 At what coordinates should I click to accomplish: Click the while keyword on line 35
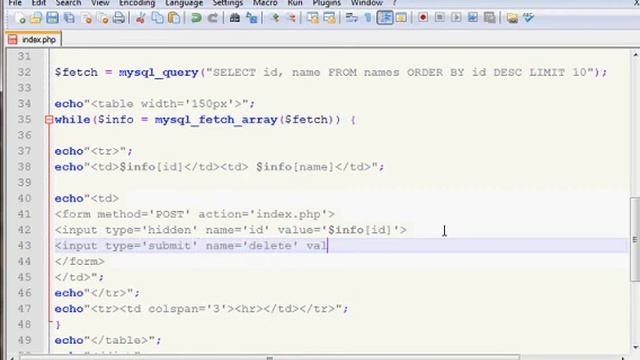[72, 120]
